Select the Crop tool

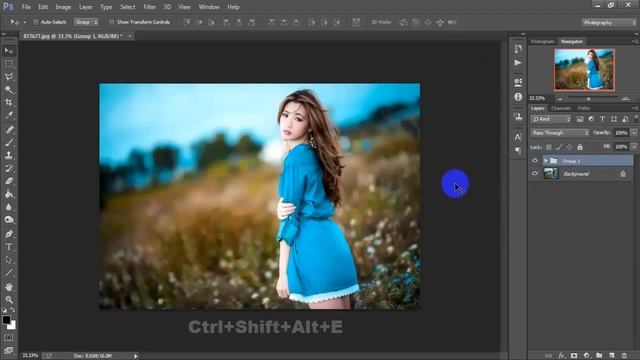(9, 102)
